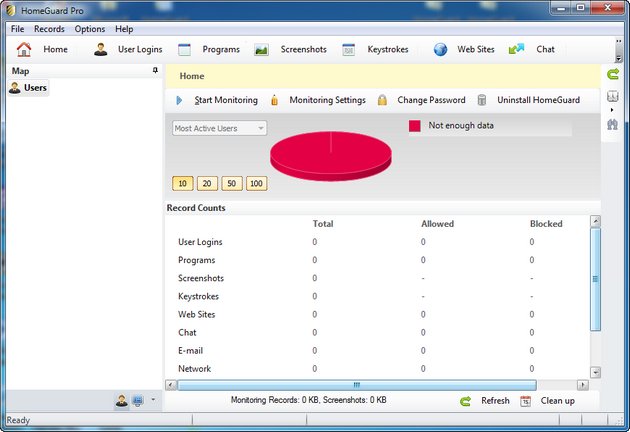
Task: Click the red pie chart
Action: (x=330, y=155)
